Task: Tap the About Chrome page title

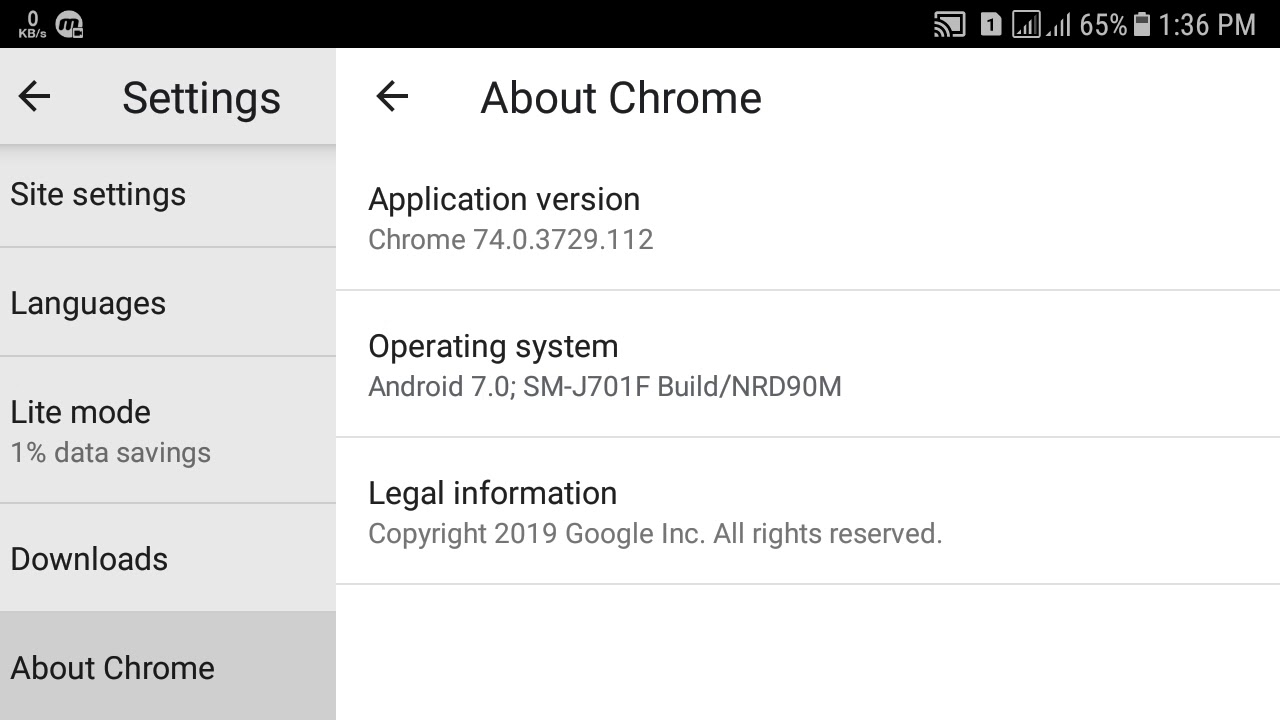Action: click(x=621, y=98)
